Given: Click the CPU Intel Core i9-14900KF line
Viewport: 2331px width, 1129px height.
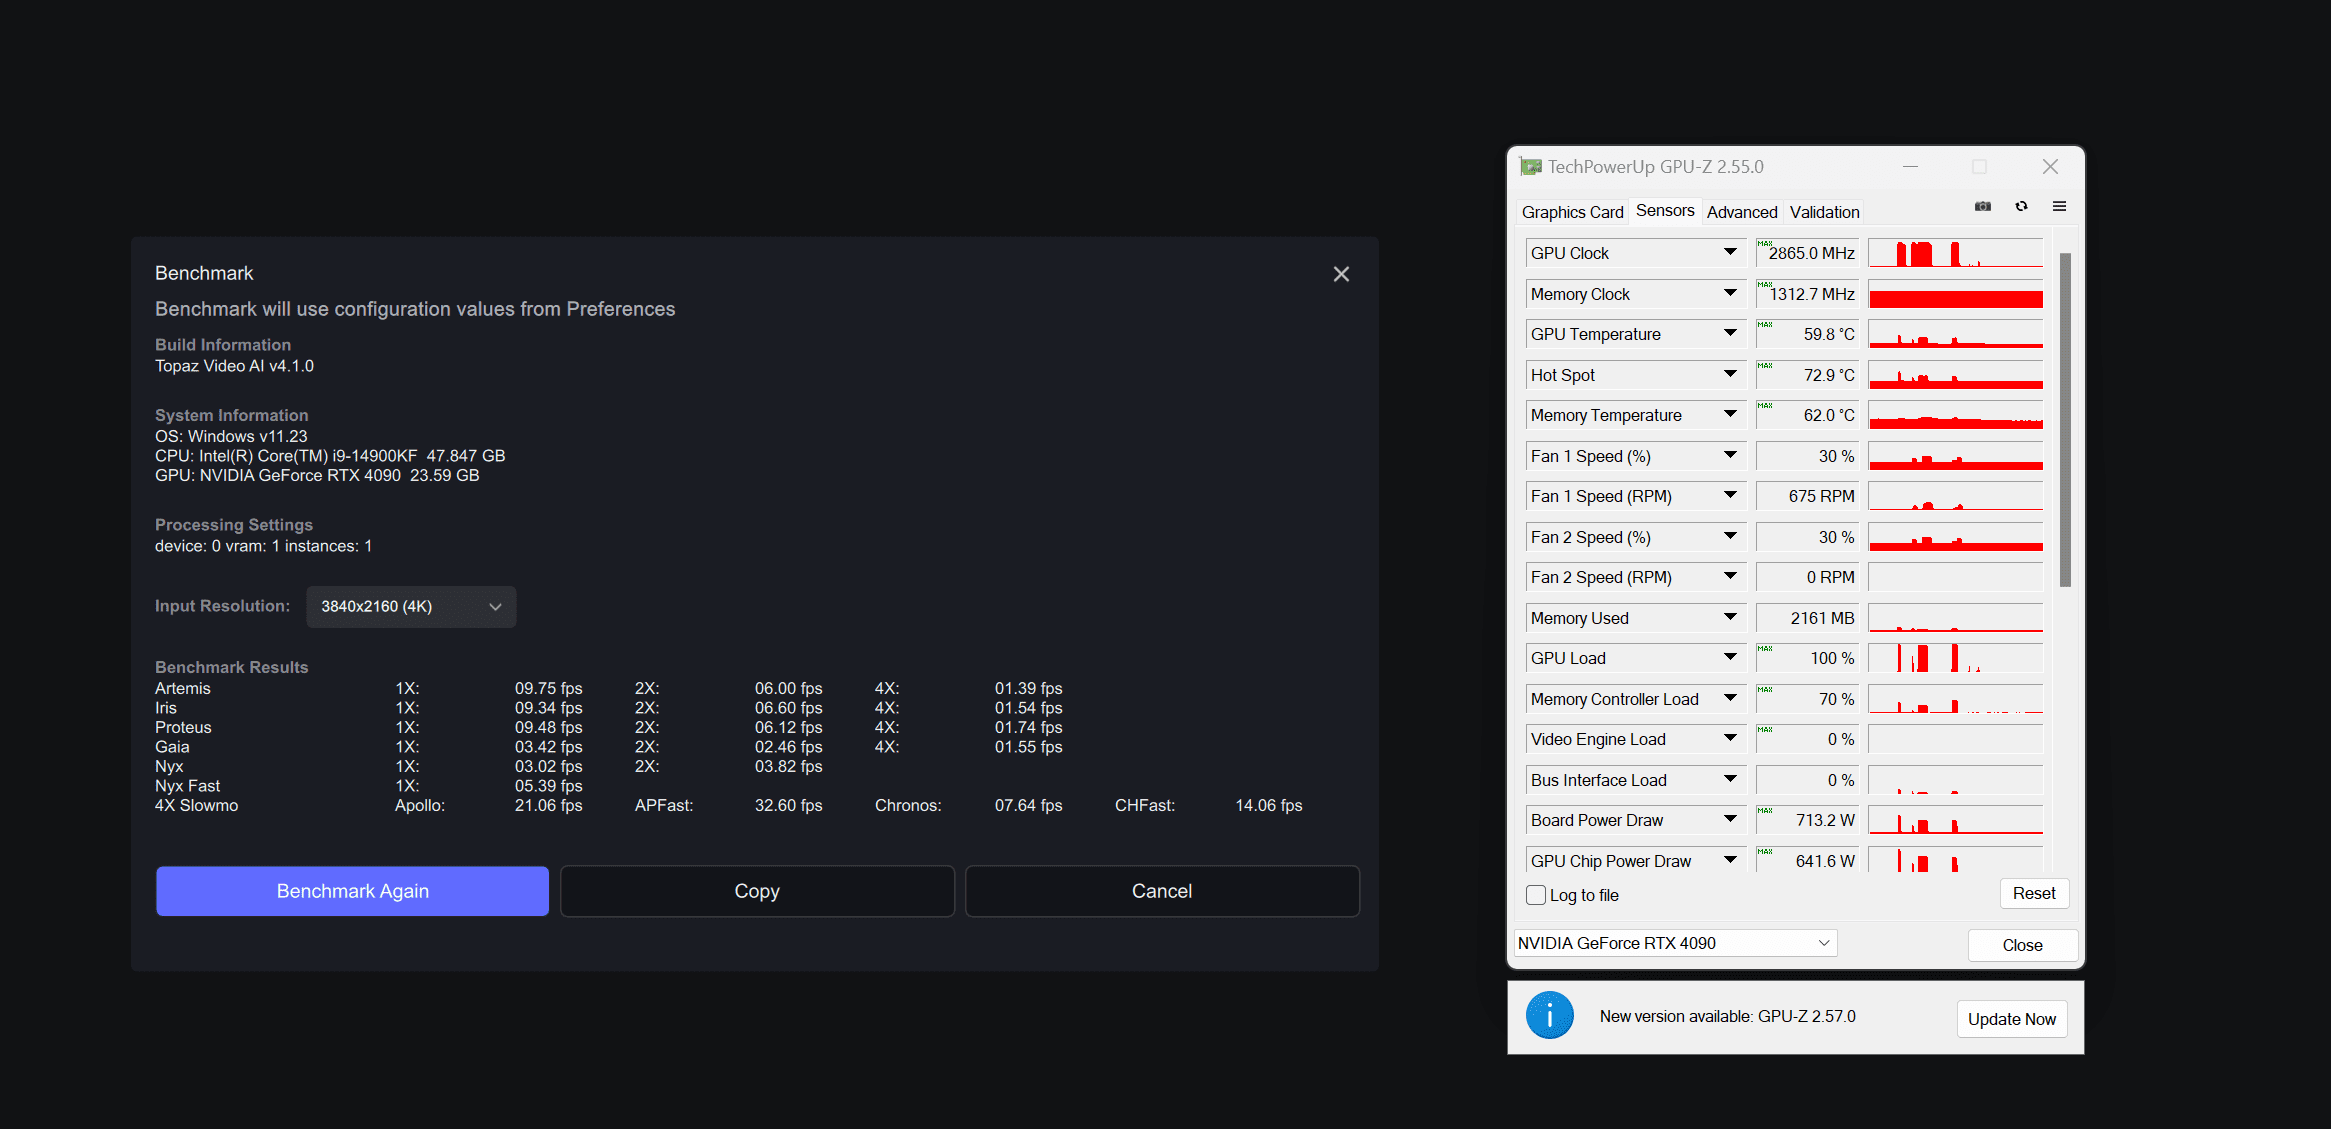Looking at the screenshot, I should pyautogui.click(x=330, y=456).
